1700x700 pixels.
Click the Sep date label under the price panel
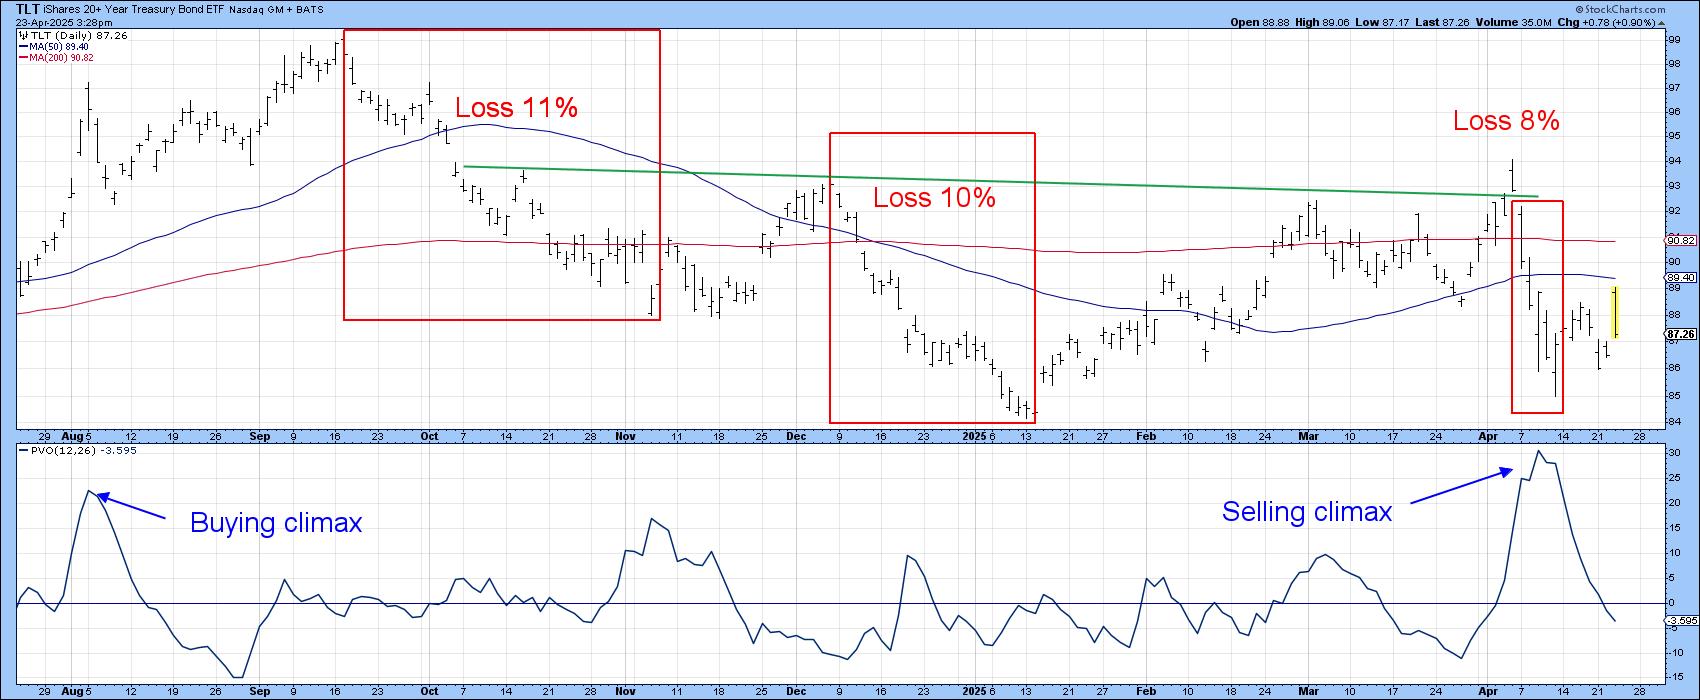pyautogui.click(x=260, y=436)
